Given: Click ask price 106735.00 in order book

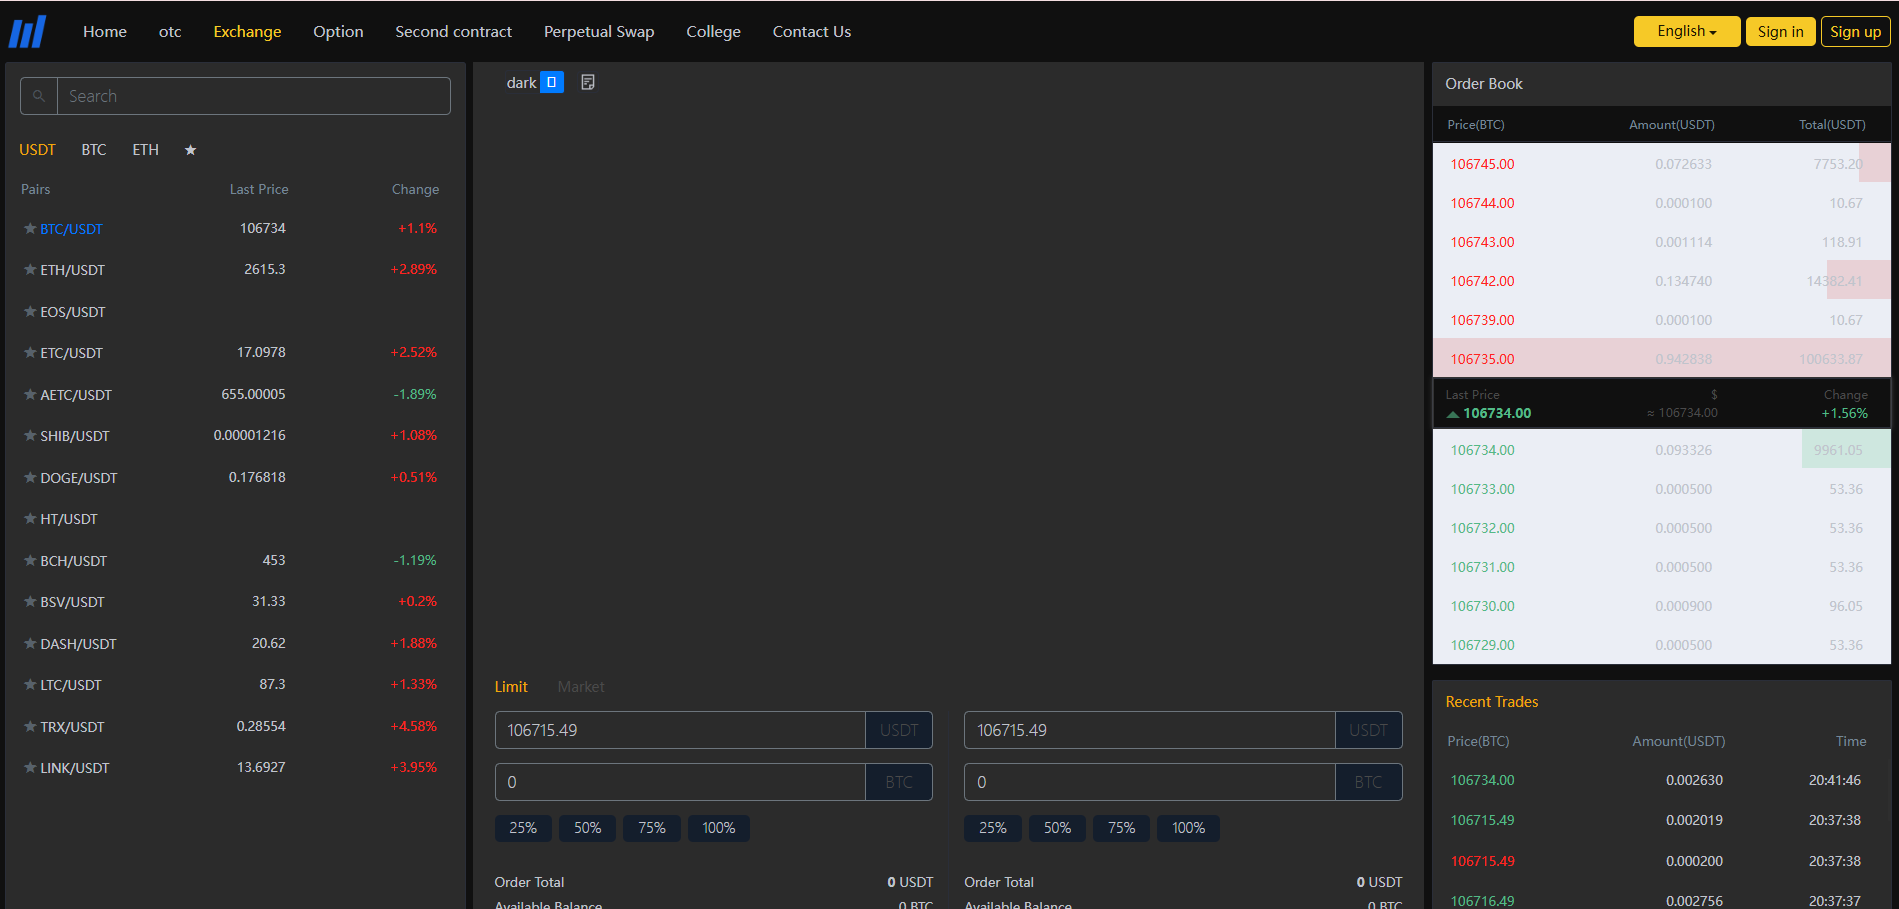Looking at the screenshot, I should point(1482,359).
